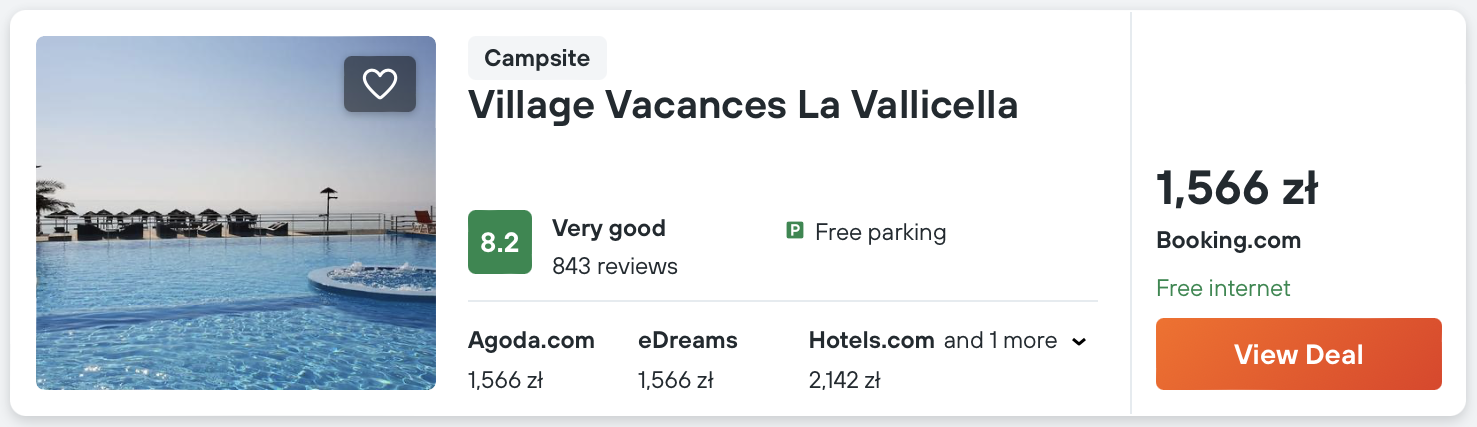Viewport: 1477px width, 427px height.
Task: Select the Hotels.com deal
Action: [x=871, y=341]
